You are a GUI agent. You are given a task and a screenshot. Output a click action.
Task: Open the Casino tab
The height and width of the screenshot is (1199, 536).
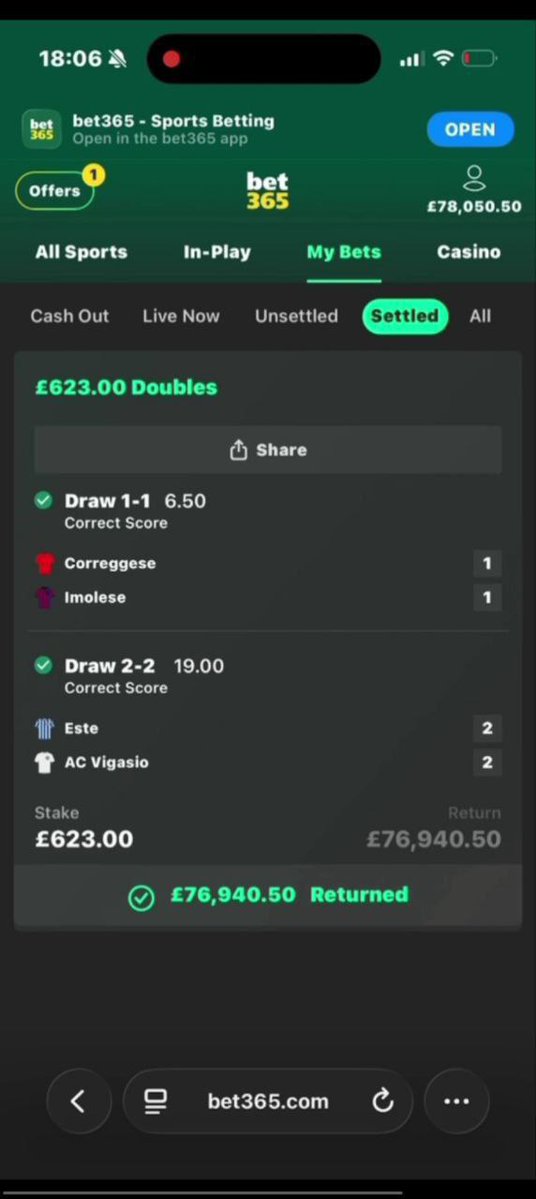[x=469, y=252]
